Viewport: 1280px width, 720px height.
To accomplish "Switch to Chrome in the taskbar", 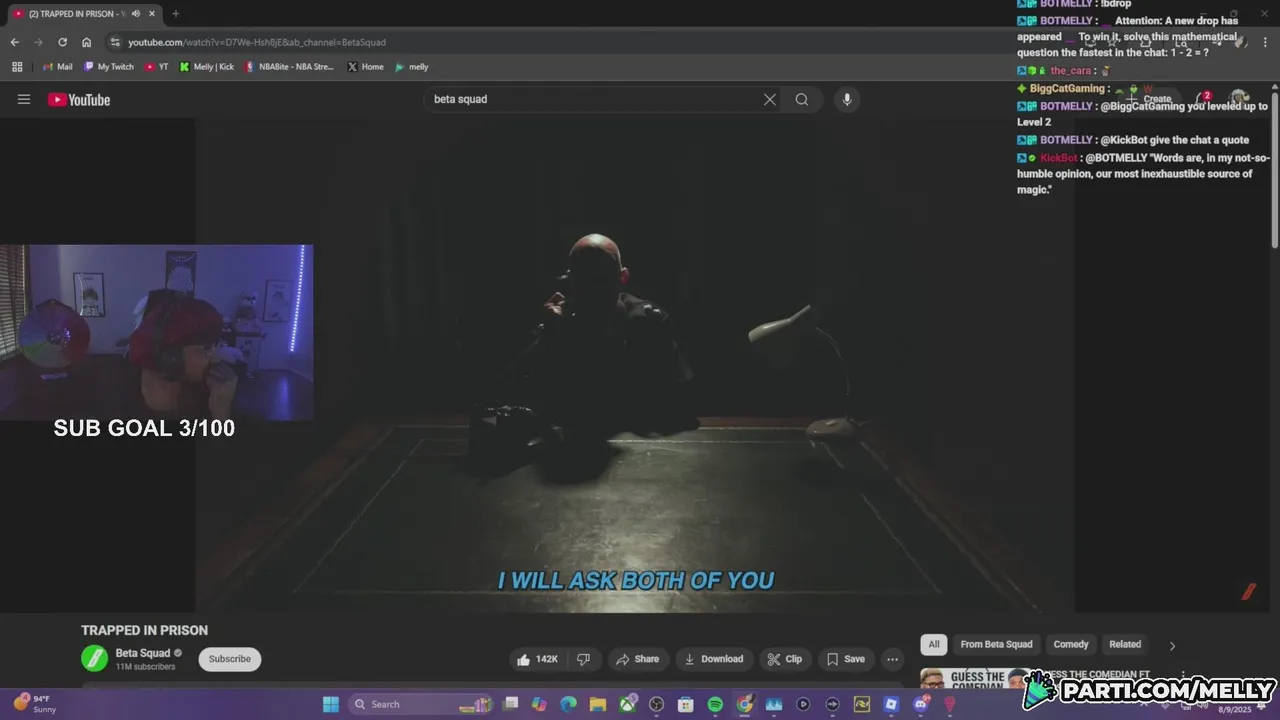I will (x=744, y=704).
